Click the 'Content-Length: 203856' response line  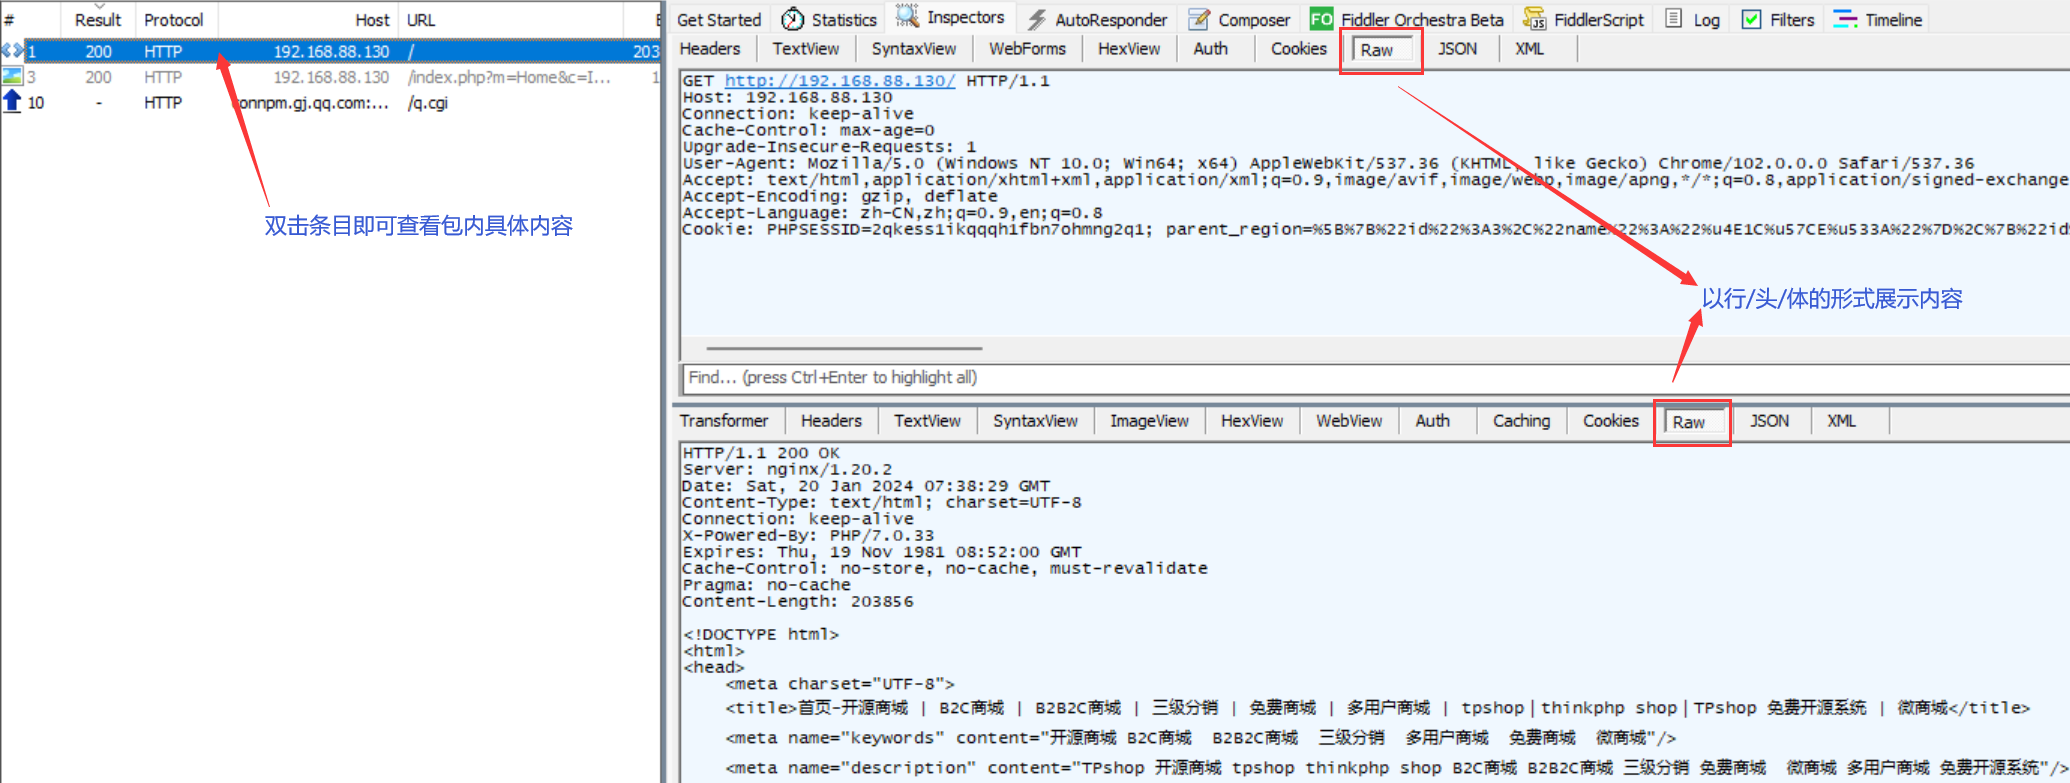[x=797, y=601]
